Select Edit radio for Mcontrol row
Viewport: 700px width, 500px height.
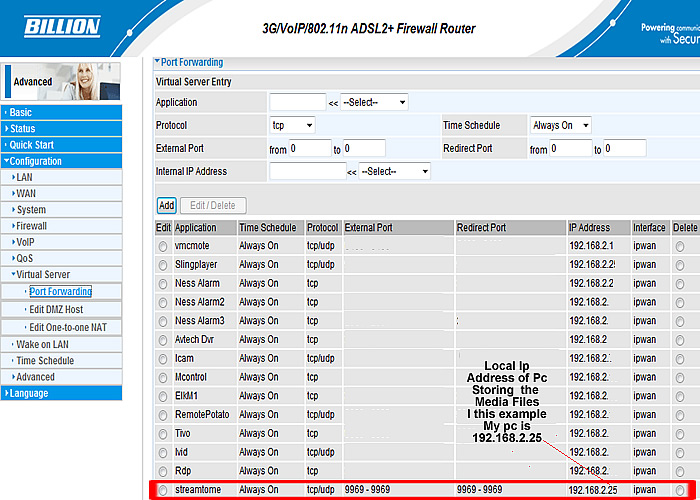click(x=163, y=378)
